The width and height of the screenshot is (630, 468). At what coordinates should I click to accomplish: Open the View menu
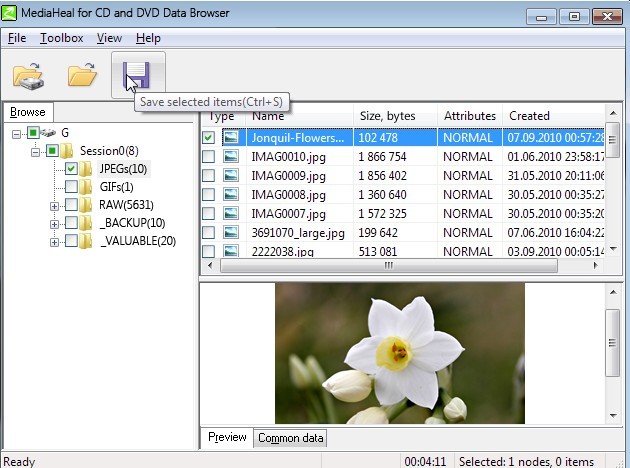[x=109, y=38]
